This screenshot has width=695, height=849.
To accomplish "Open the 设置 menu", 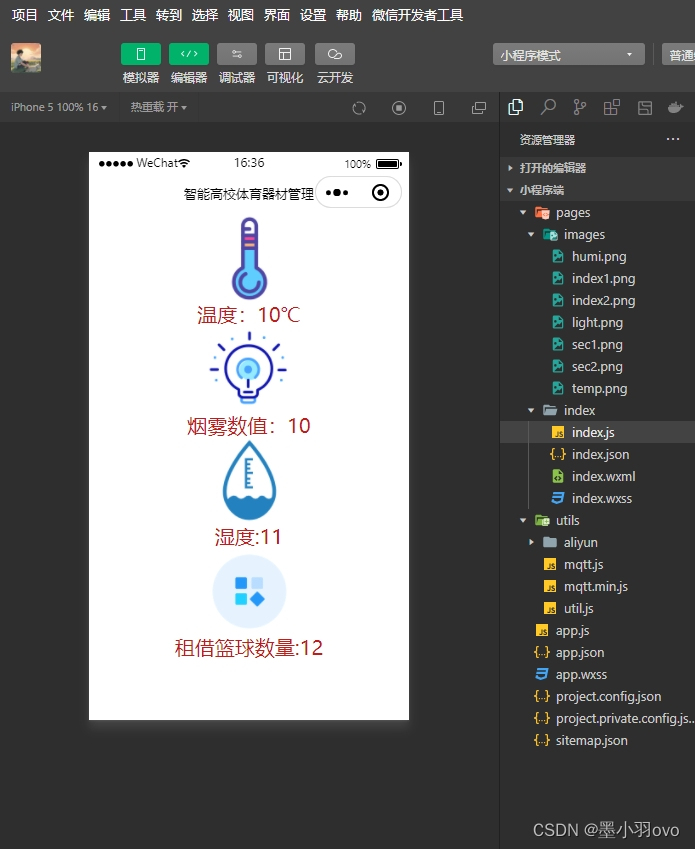I will click(x=313, y=15).
